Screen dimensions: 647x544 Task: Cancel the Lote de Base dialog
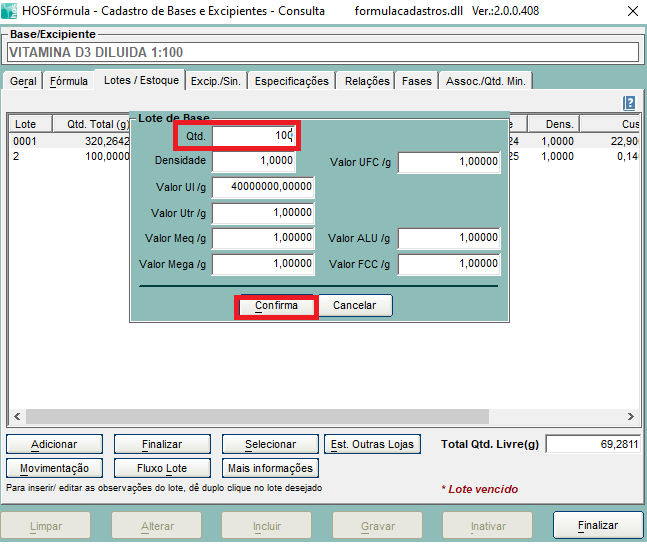pos(355,305)
